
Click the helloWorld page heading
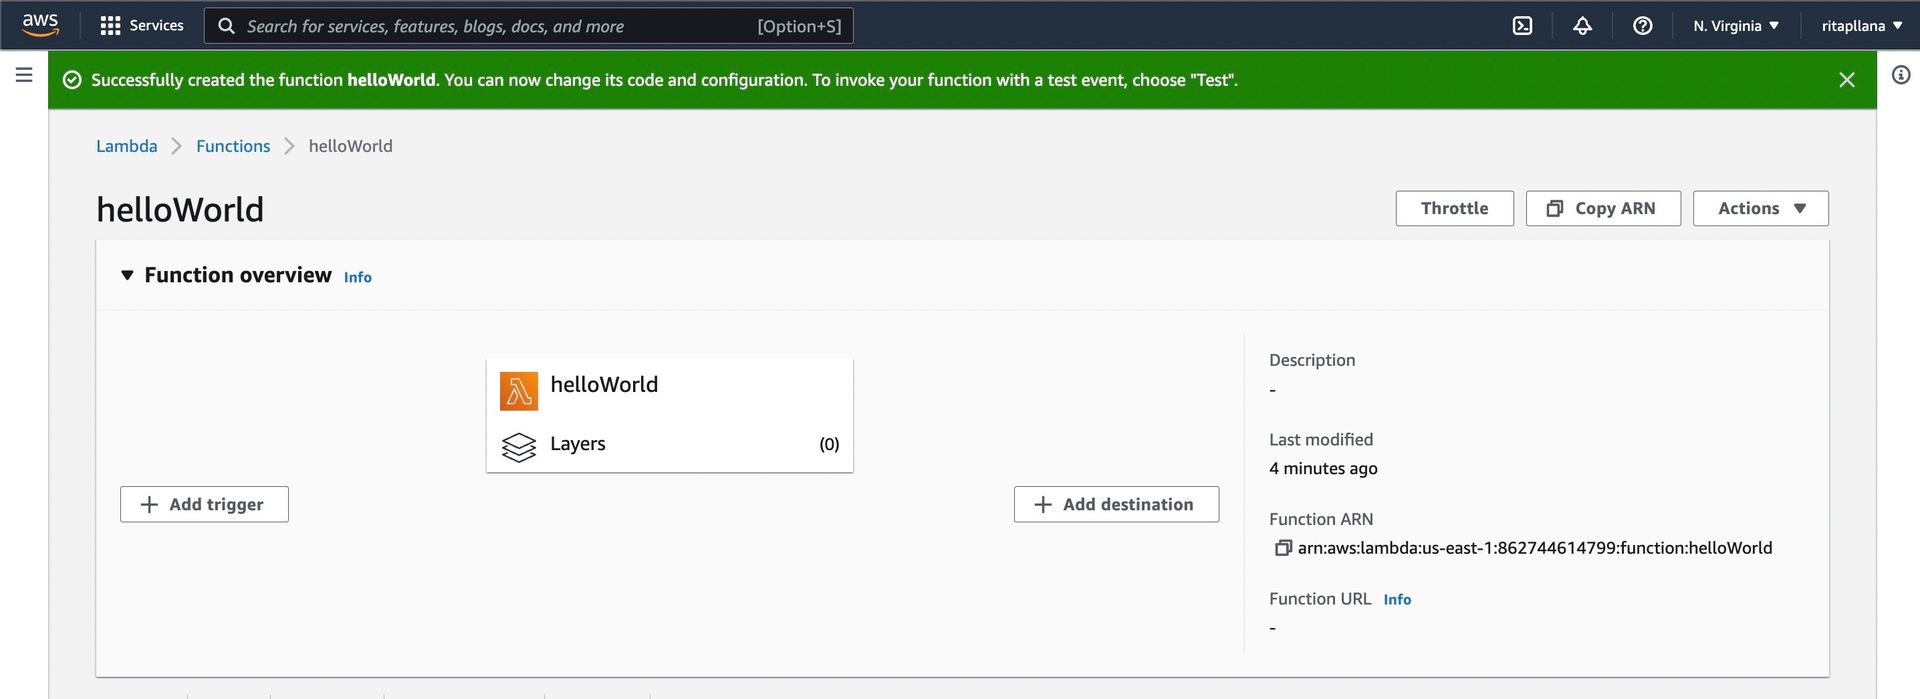tap(180, 210)
